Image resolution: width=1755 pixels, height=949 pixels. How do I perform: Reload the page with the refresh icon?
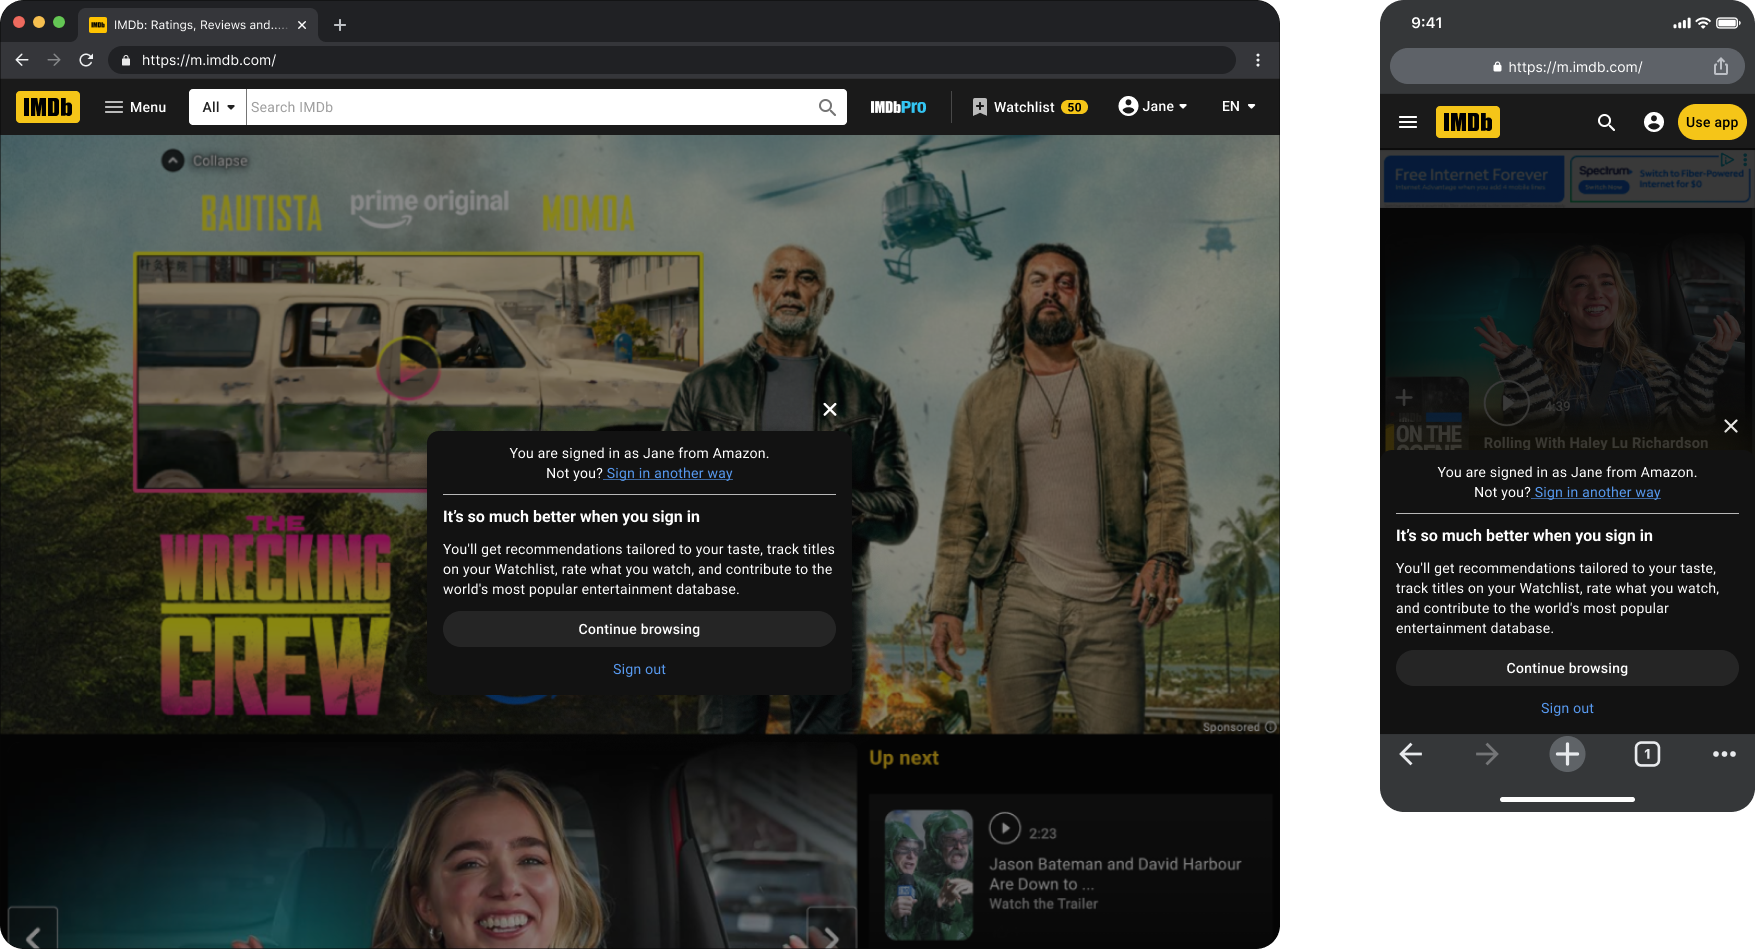(85, 60)
